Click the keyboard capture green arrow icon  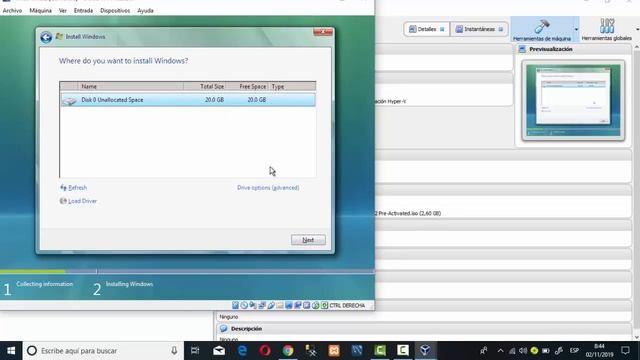point(324,305)
